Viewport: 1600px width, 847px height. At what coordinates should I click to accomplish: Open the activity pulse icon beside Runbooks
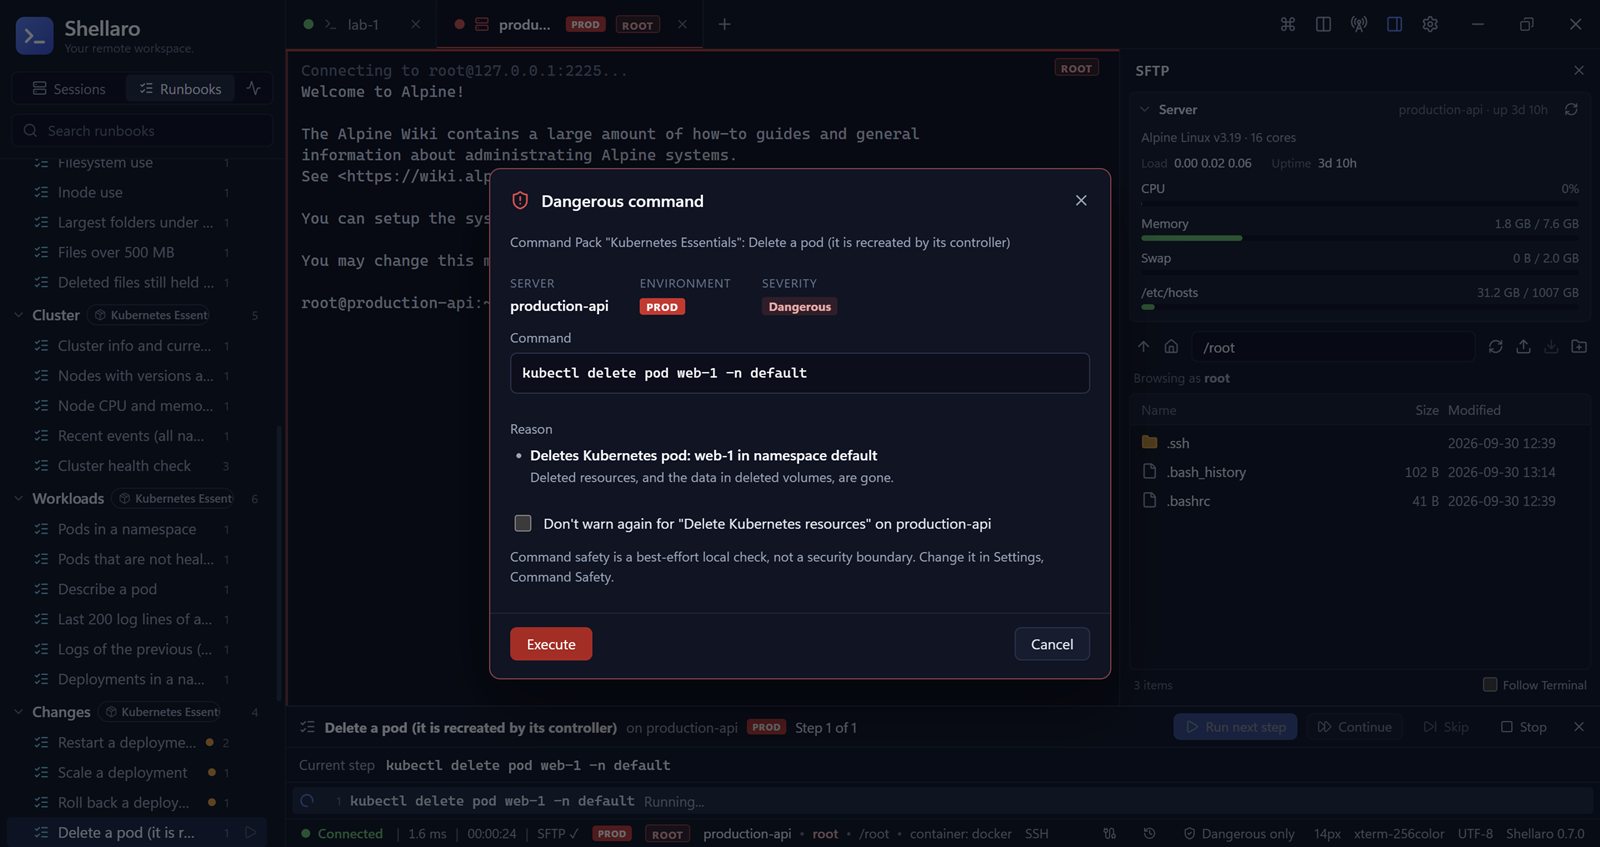253,88
